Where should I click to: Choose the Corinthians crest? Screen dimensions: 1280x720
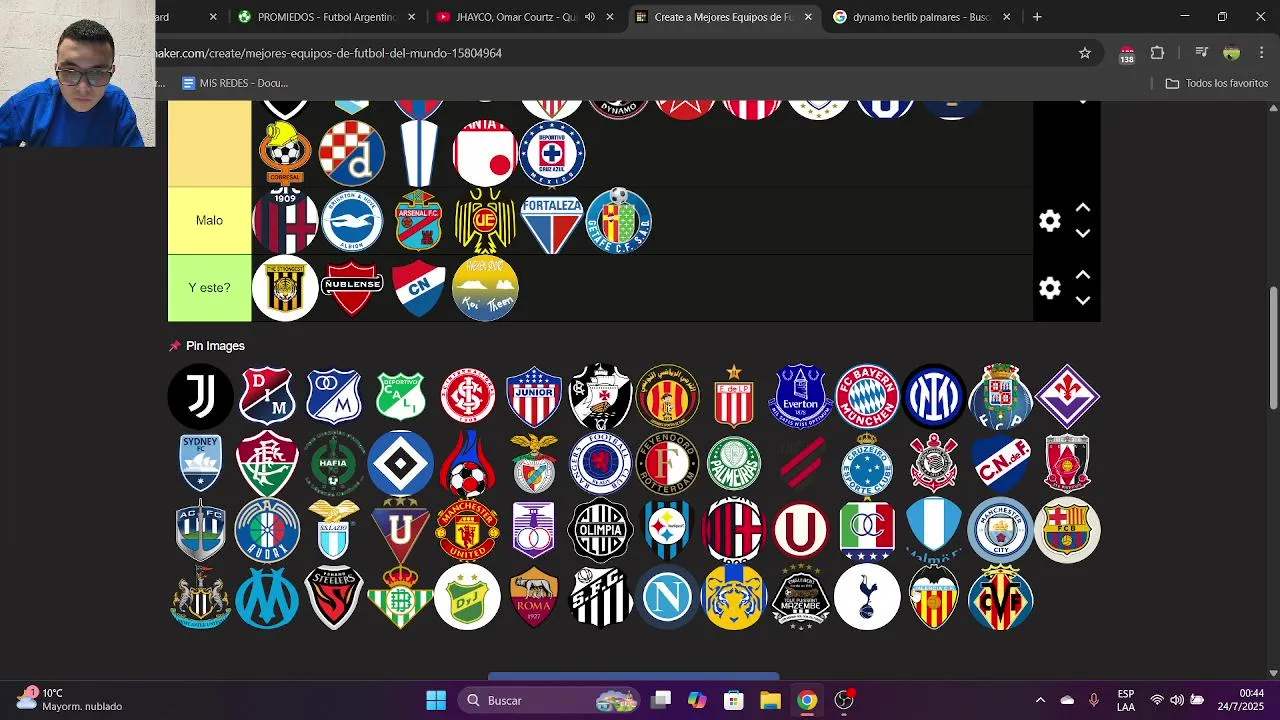(x=934, y=463)
